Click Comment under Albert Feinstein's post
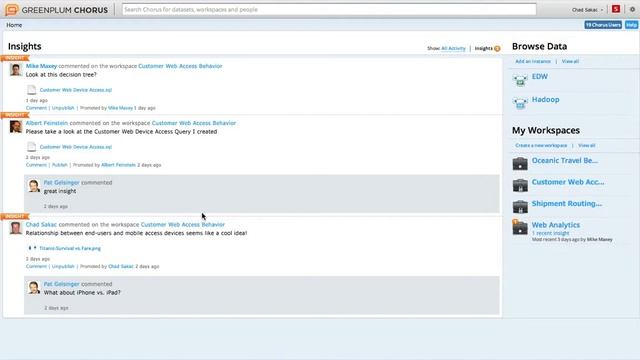The image size is (640, 360). pos(36,165)
